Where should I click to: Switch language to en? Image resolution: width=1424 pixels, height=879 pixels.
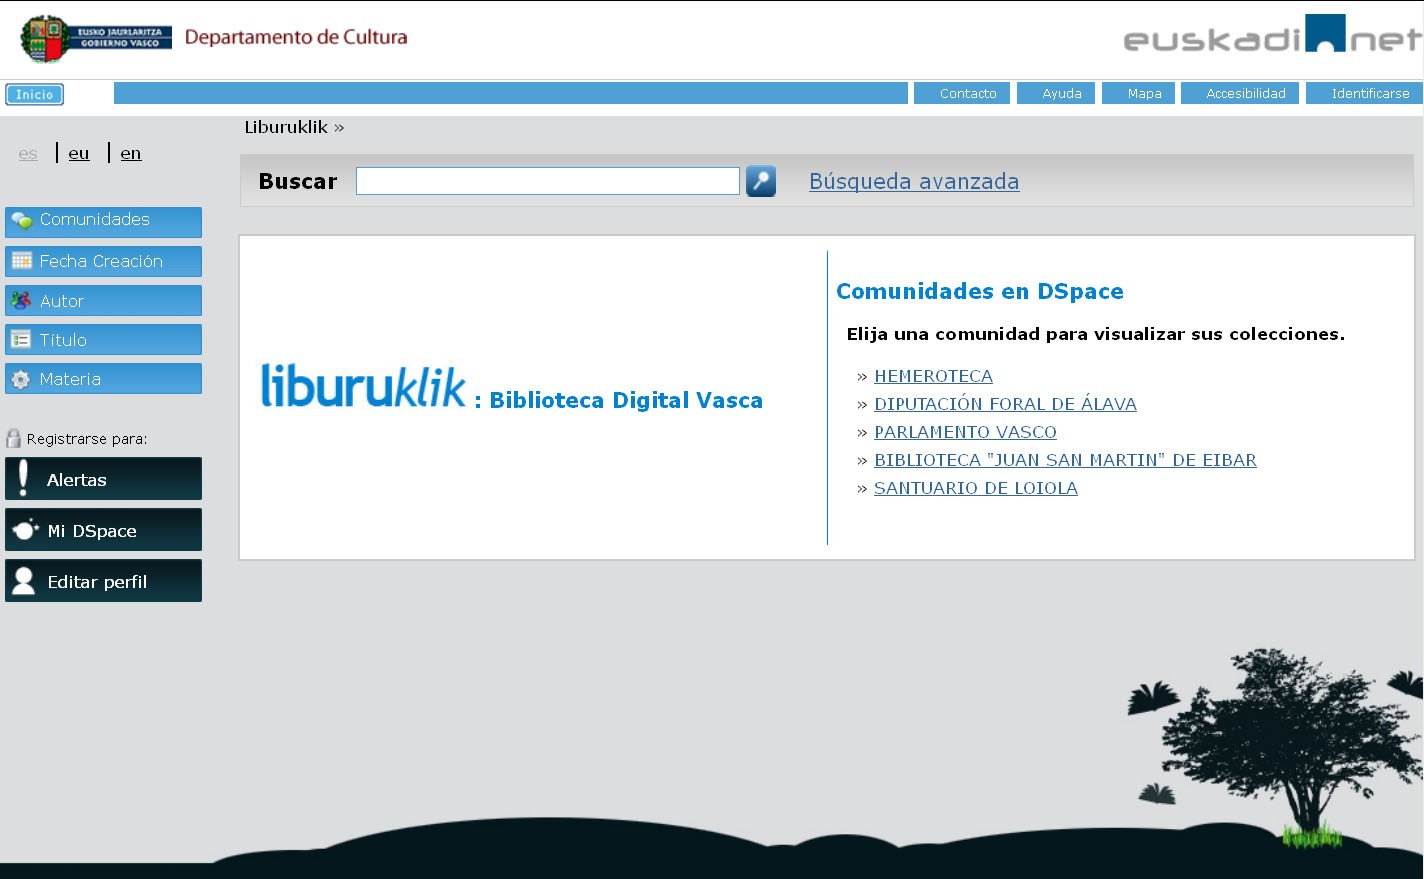pos(130,153)
